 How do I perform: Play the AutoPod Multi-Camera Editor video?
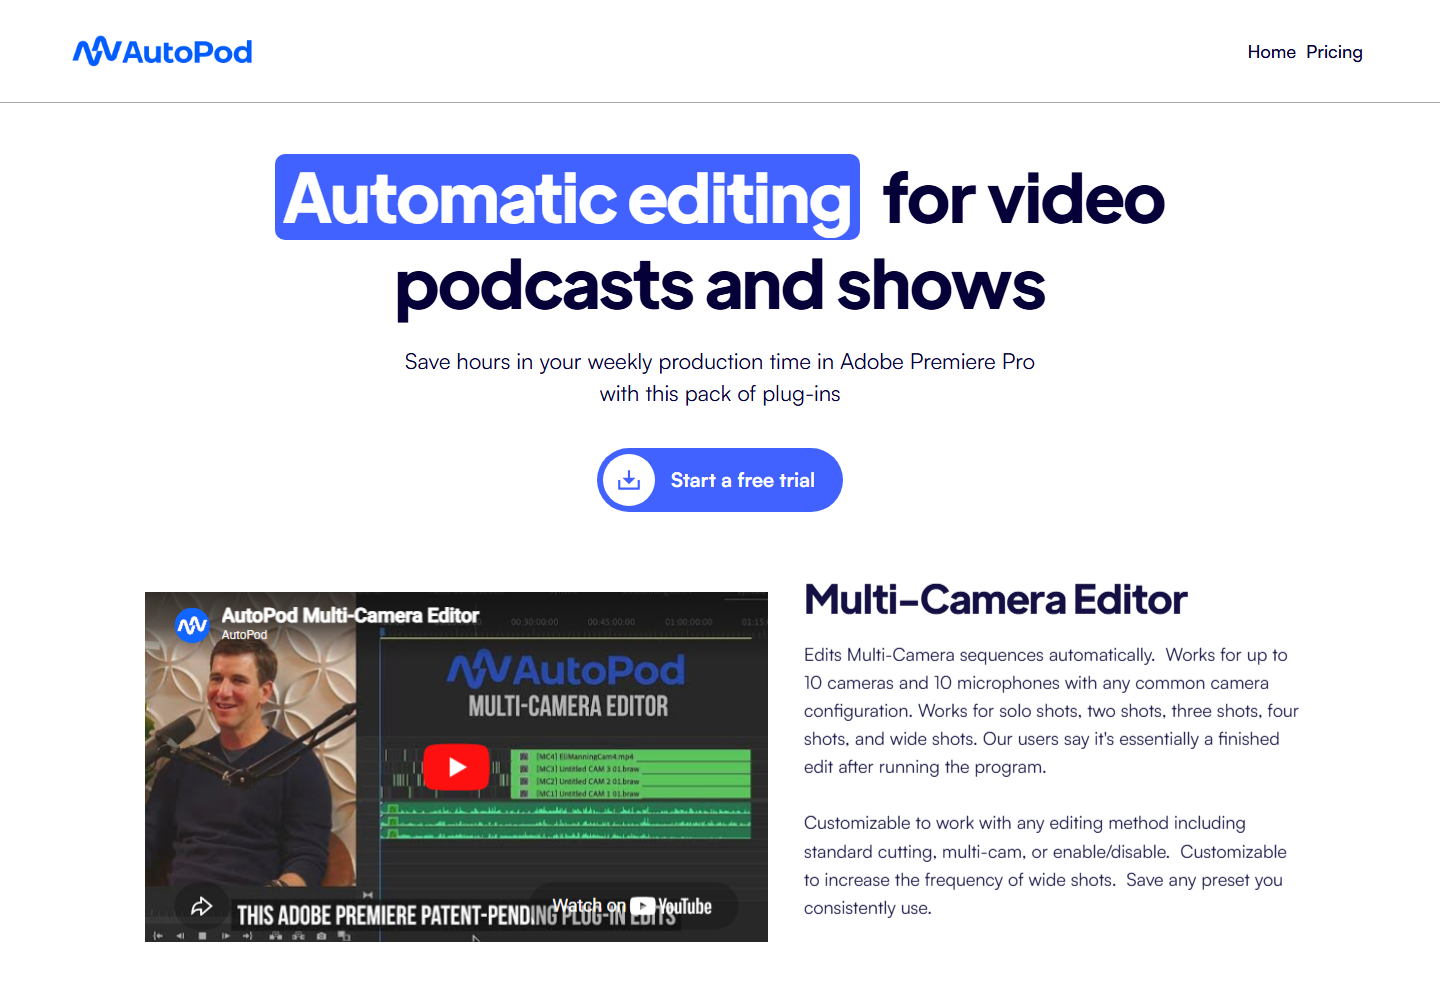pos(457,767)
